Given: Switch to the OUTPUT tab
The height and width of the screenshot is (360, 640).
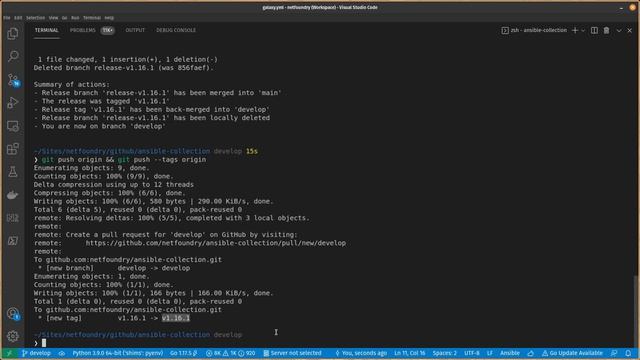Looking at the screenshot, I should coord(135,30).
